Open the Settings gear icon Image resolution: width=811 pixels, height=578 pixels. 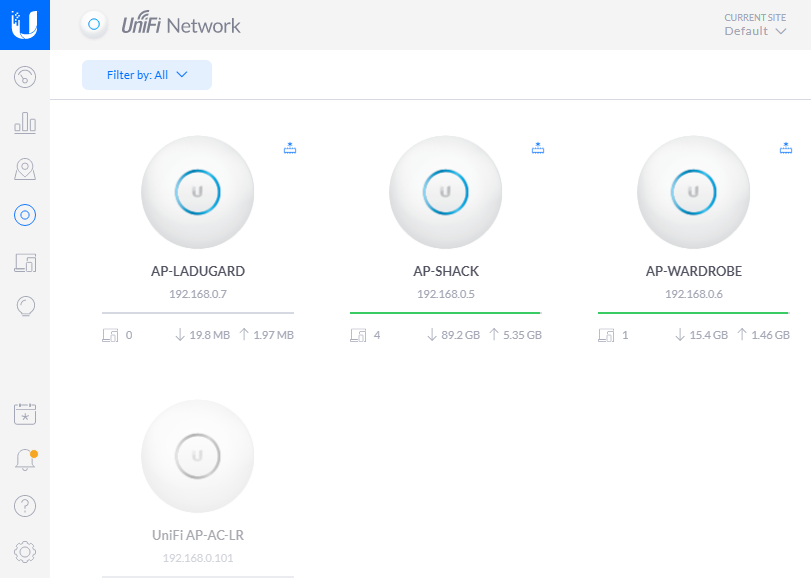25,552
